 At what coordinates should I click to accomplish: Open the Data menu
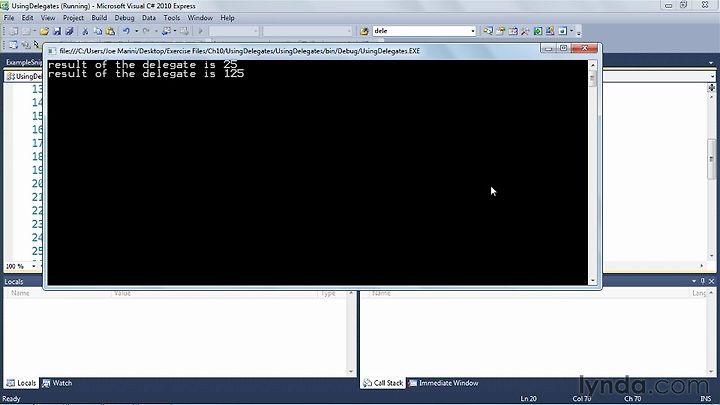pyautogui.click(x=148, y=18)
